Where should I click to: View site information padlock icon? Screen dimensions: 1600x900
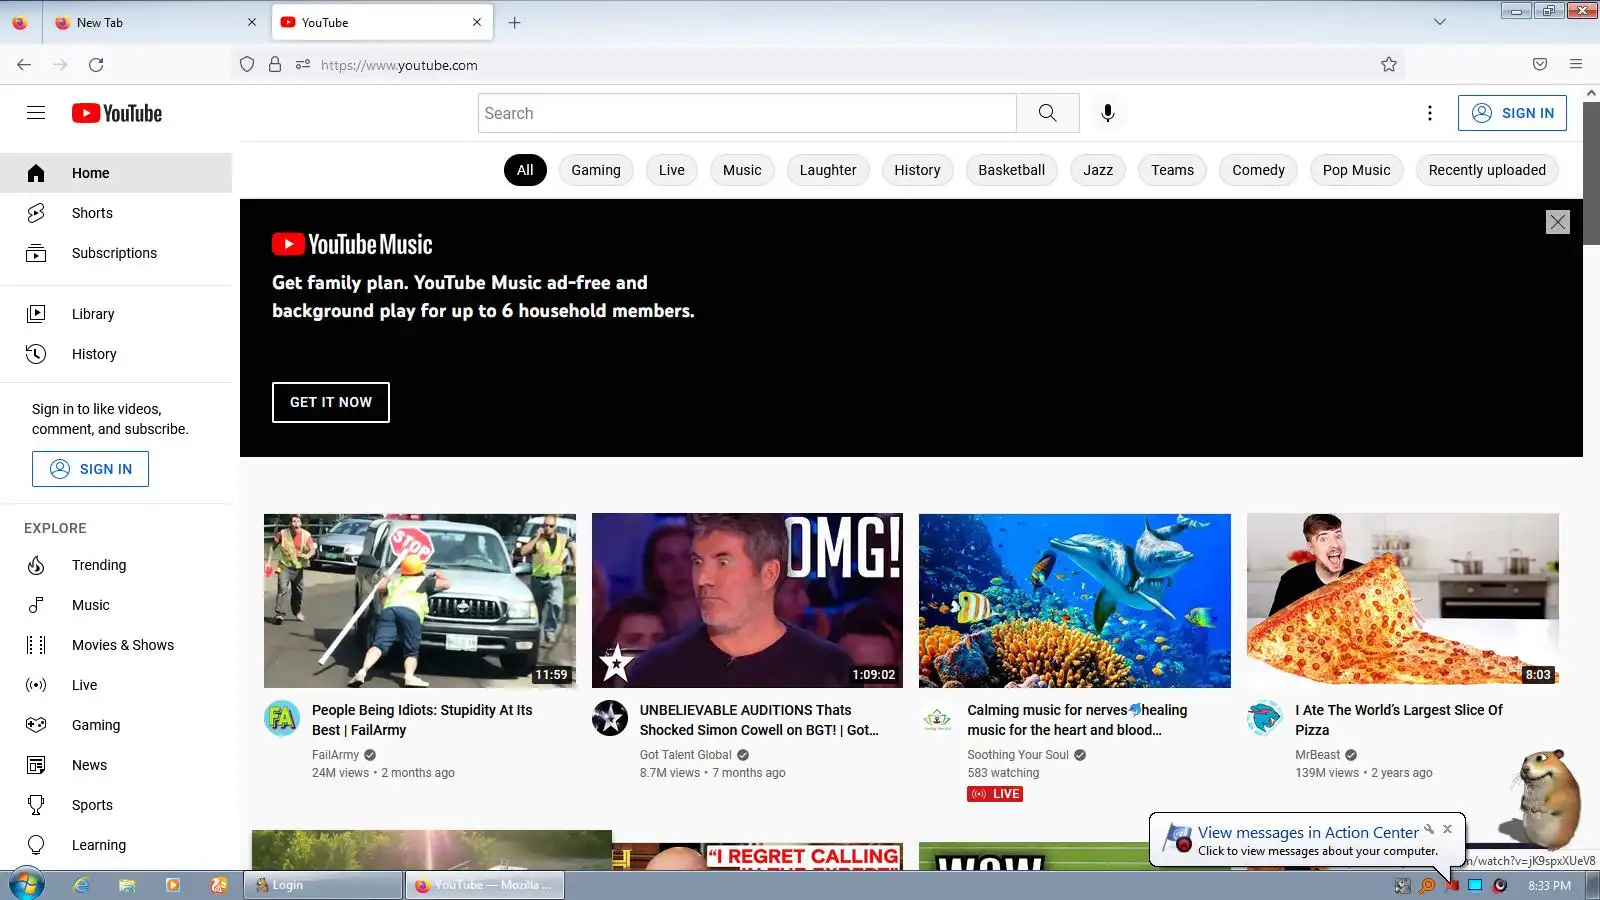(275, 65)
